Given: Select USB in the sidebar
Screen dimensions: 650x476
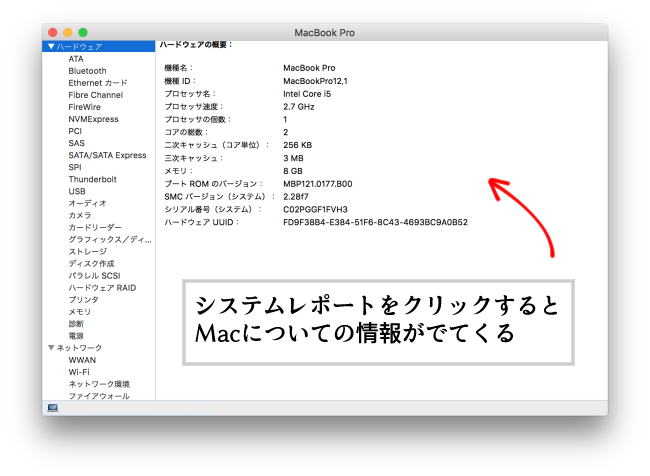Looking at the screenshot, I should pos(77,191).
